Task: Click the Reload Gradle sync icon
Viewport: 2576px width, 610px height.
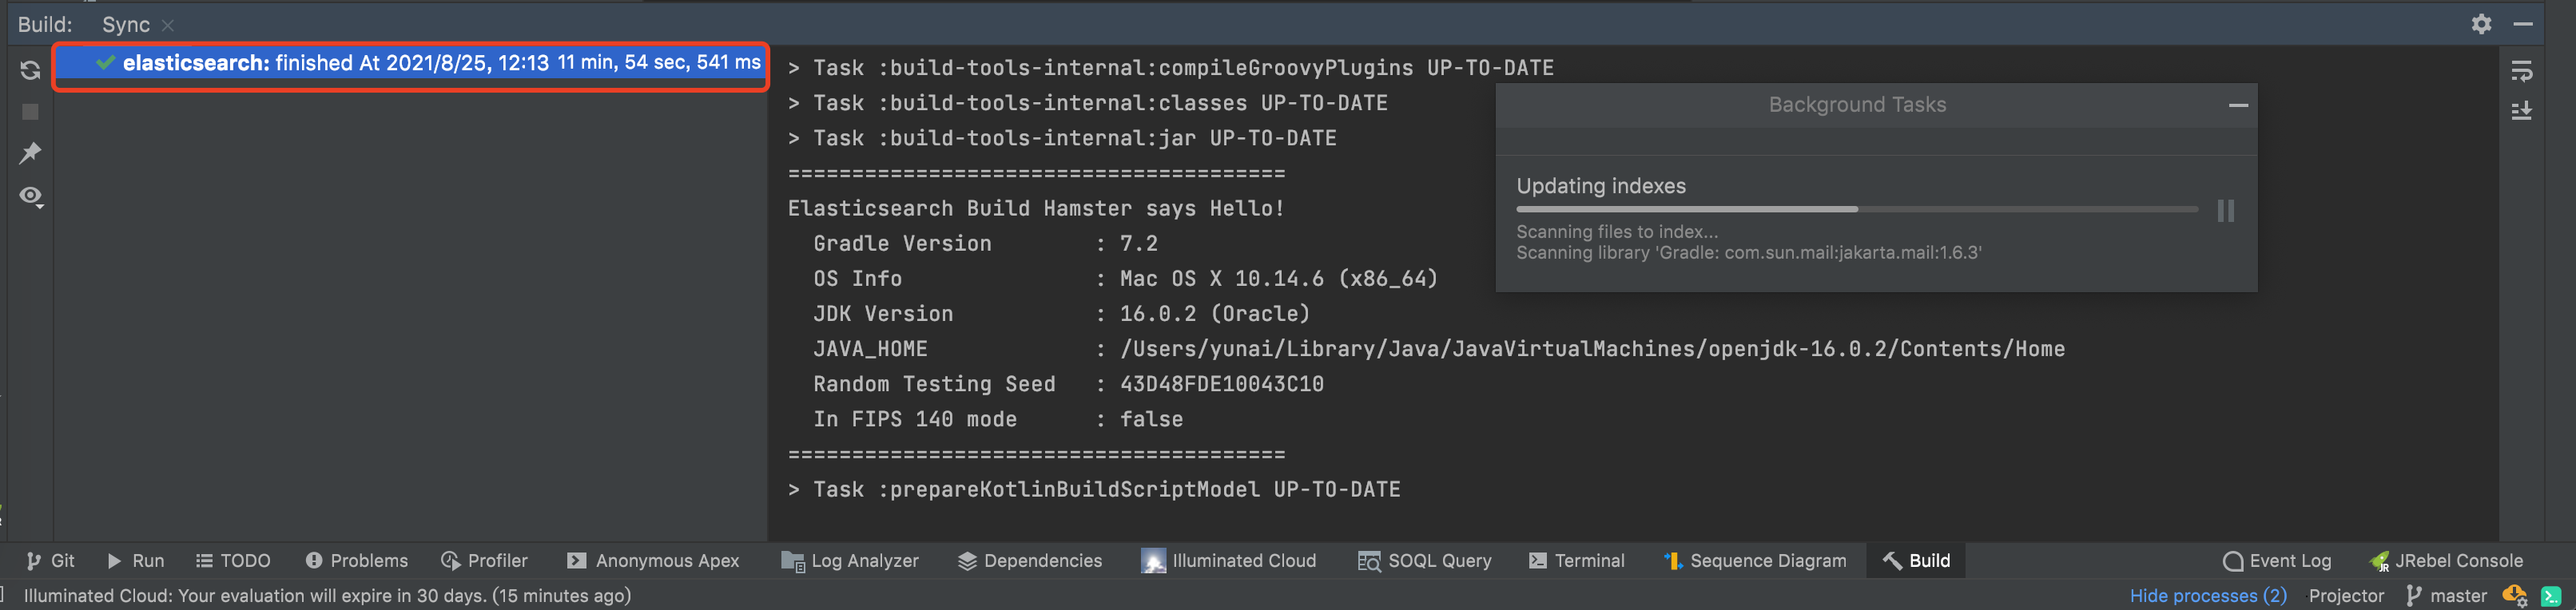Action: click(30, 70)
